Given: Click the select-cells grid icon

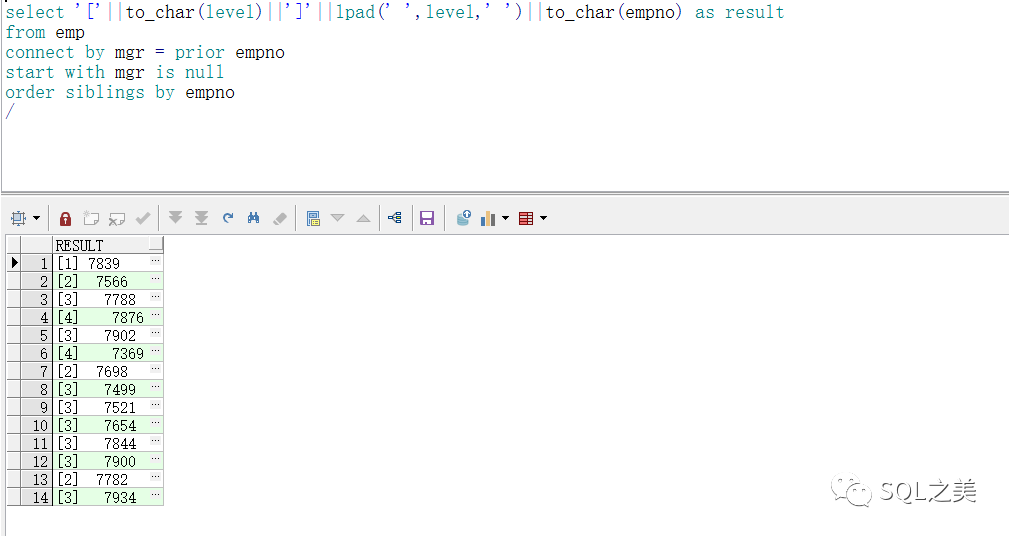Looking at the screenshot, I should [19, 219].
